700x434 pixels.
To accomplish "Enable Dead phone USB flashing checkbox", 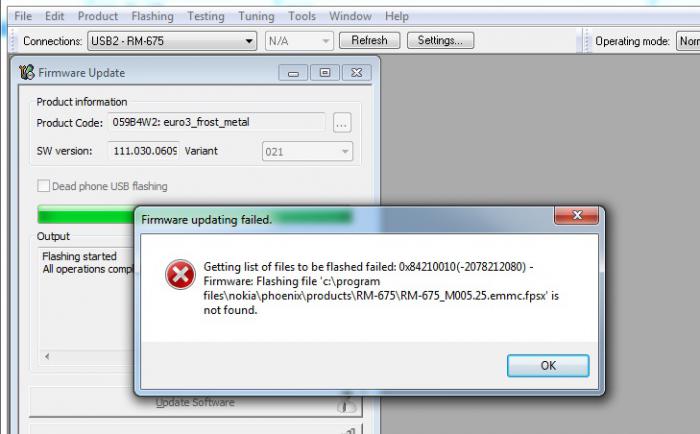I will pyautogui.click(x=43, y=186).
